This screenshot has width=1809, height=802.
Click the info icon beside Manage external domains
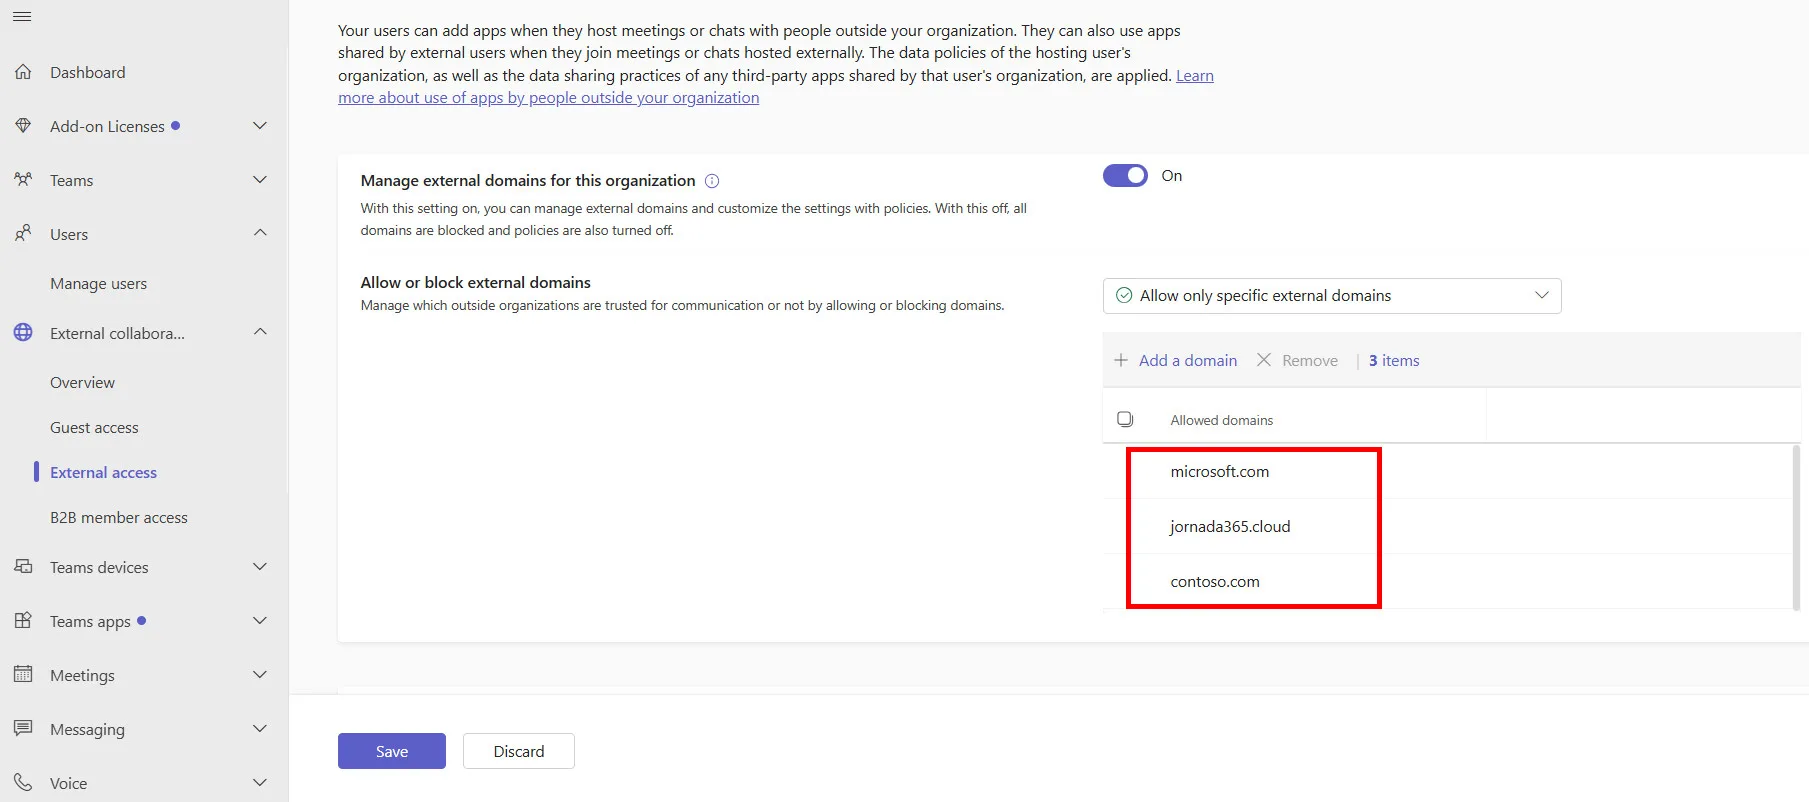(x=712, y=181)
